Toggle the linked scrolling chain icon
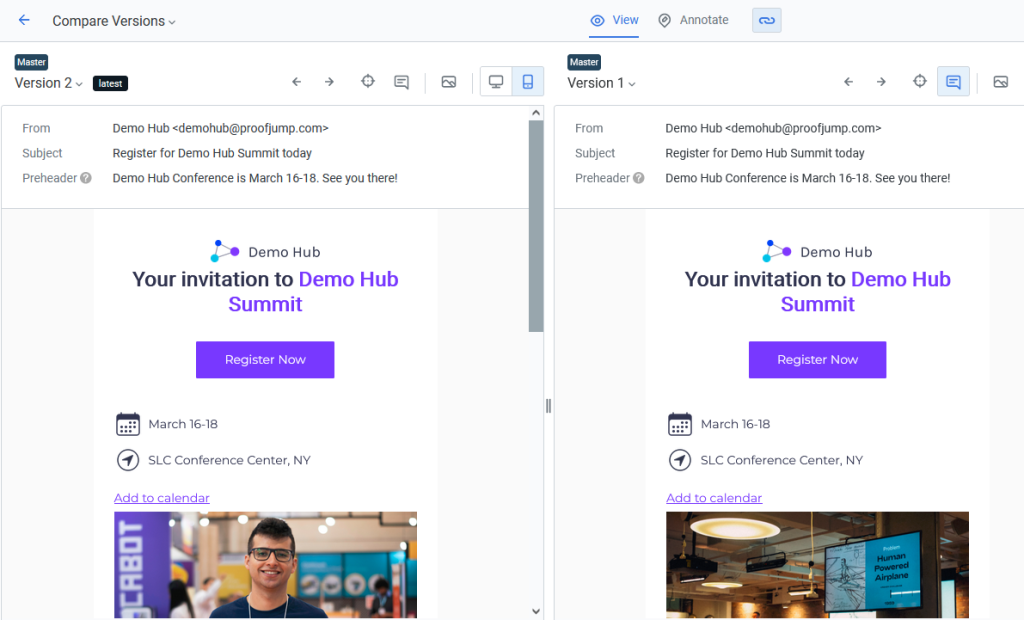 767,20
